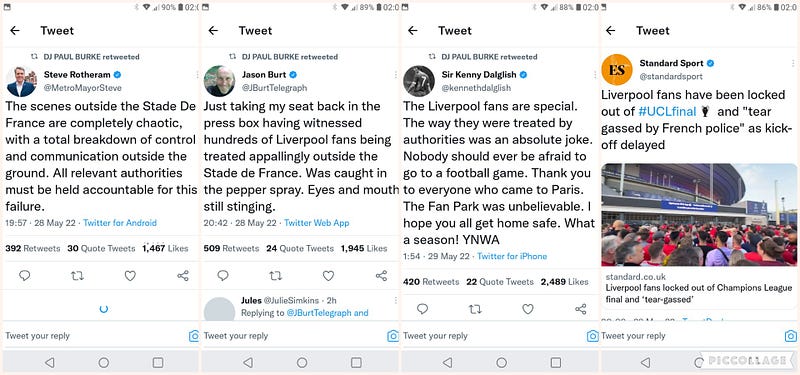
Task: Share Jason Burt's tweet
Action: [x=381, y=276]
